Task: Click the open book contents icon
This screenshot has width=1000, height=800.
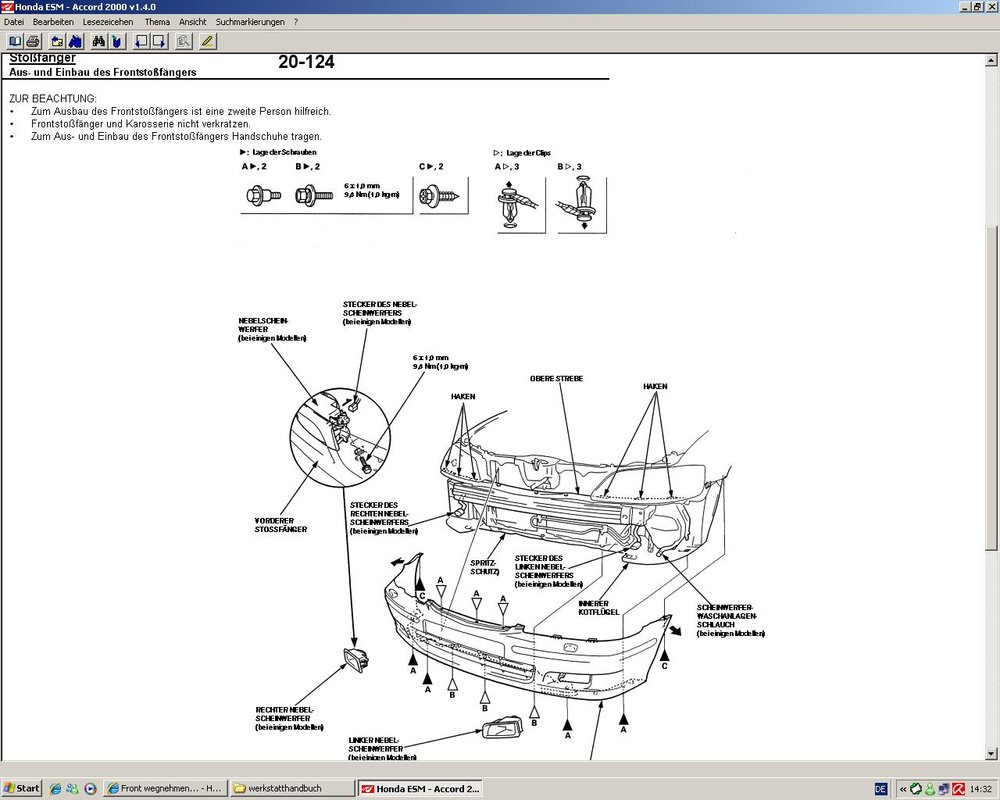Action: 15,41
